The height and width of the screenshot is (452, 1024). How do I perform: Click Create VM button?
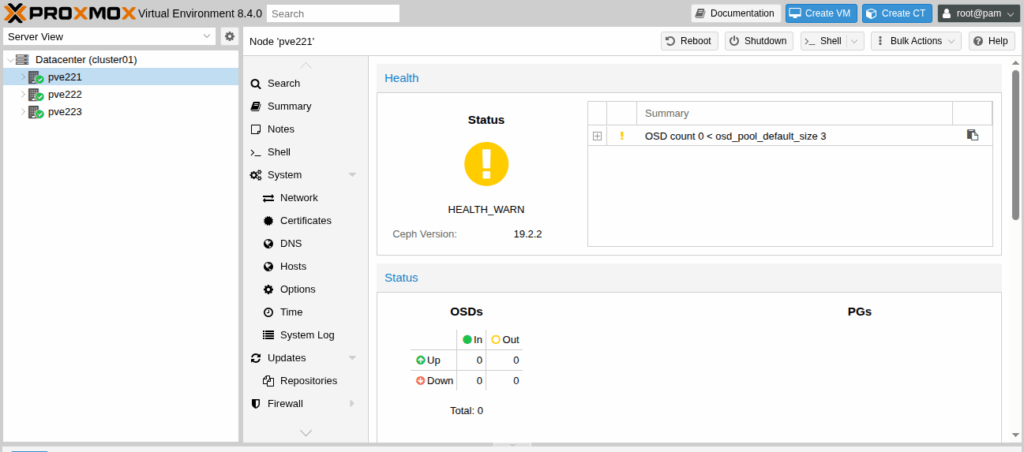click(x=821, y=13)
